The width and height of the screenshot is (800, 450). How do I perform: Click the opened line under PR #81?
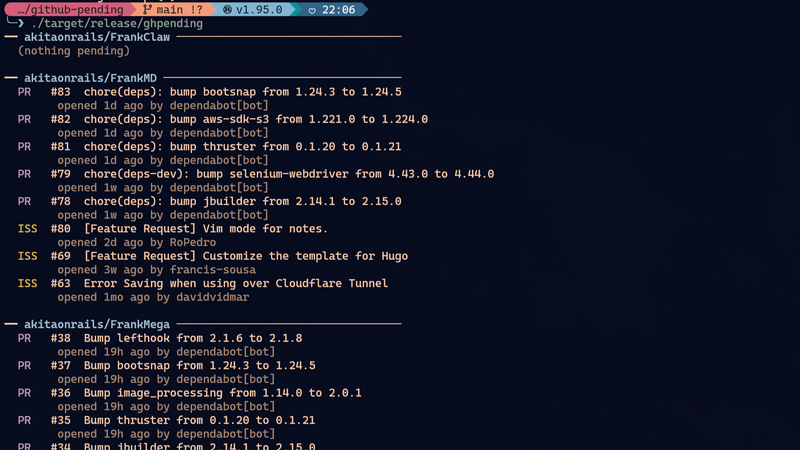163,160
